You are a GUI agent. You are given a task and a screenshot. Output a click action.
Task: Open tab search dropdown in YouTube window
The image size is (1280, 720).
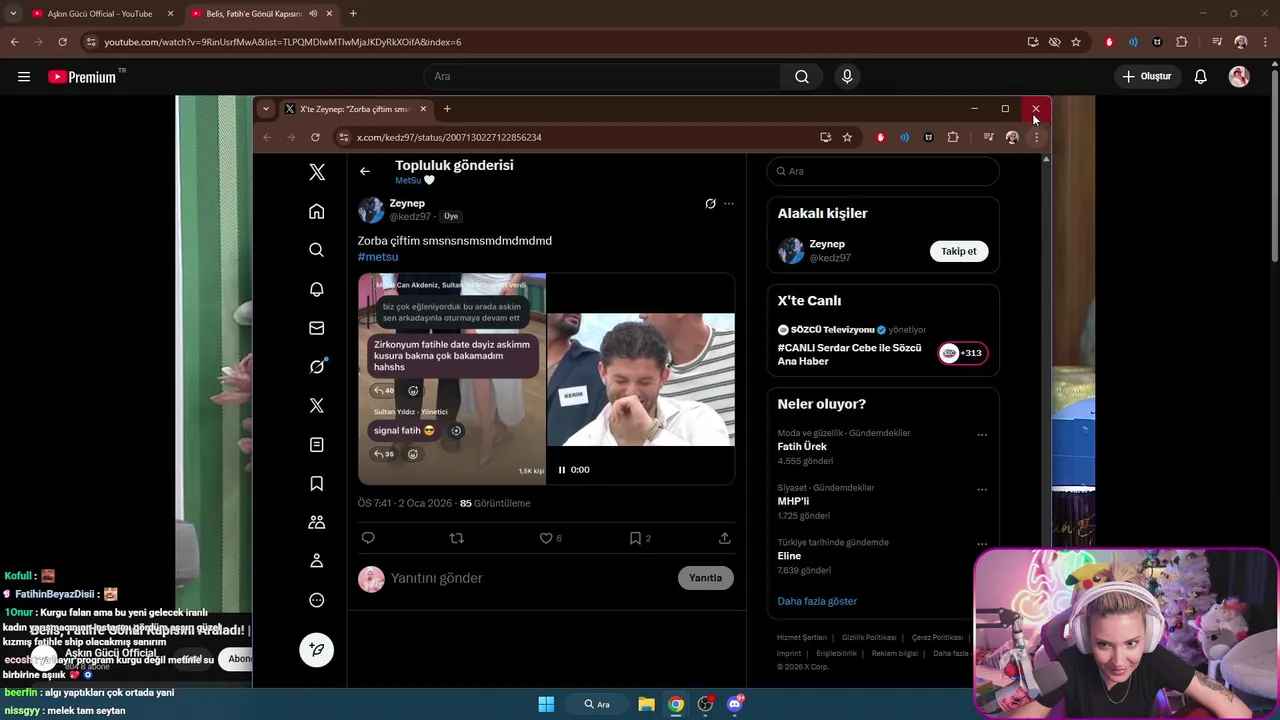coord(13,14)
